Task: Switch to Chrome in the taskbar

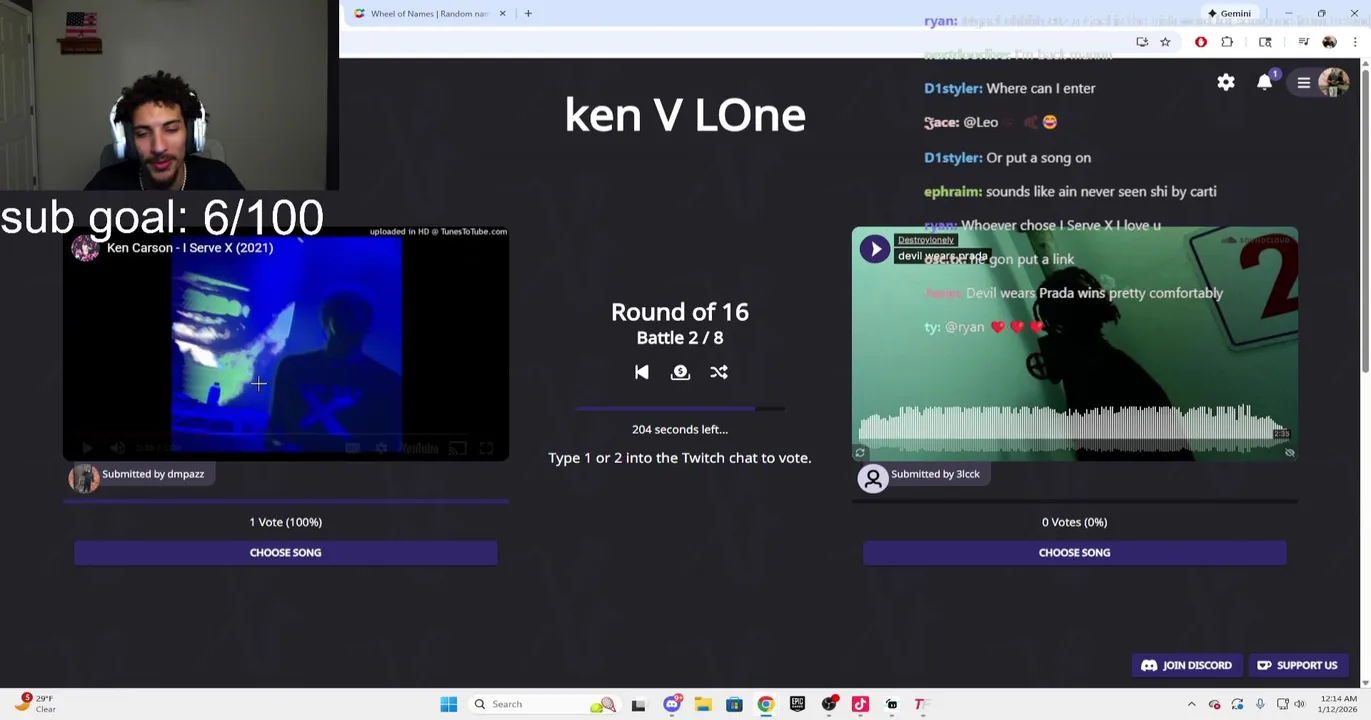Action: coord(765,704)
